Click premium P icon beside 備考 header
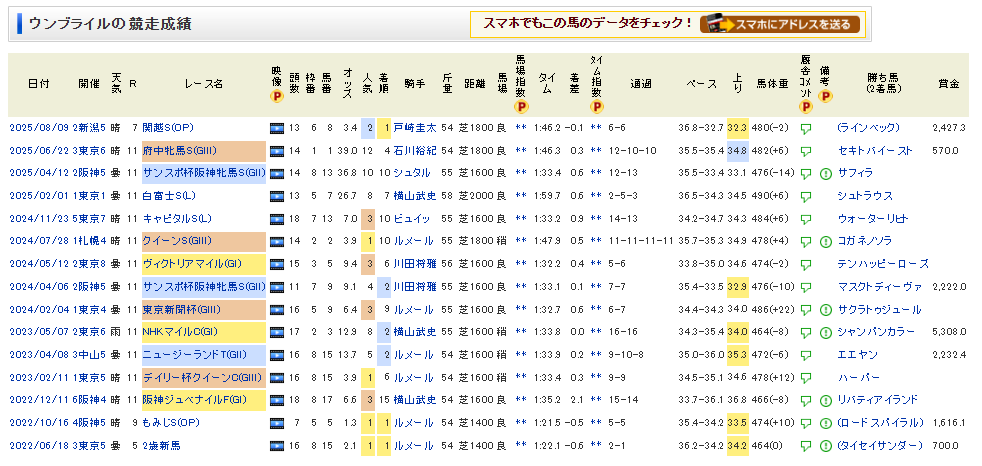 (x=825, y=97)
